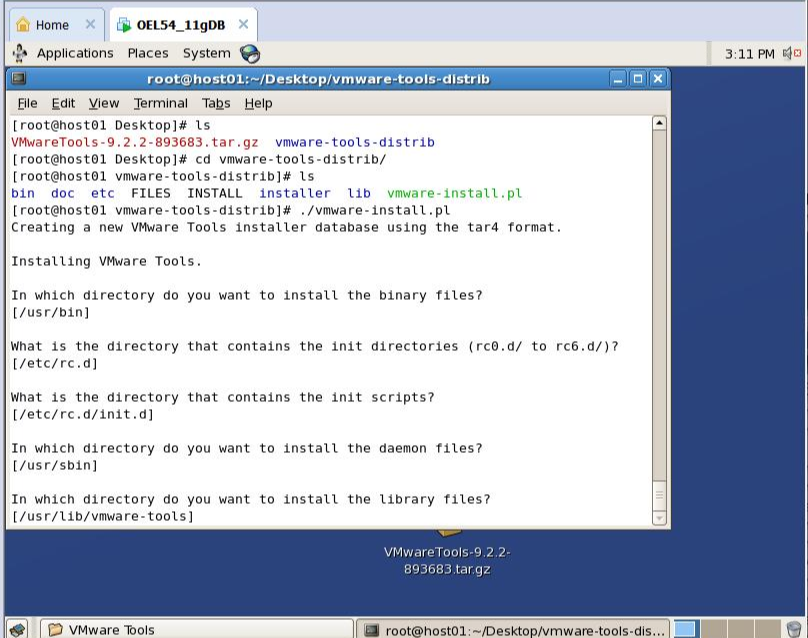Click the Applications menu foot icon

[20, 54]
